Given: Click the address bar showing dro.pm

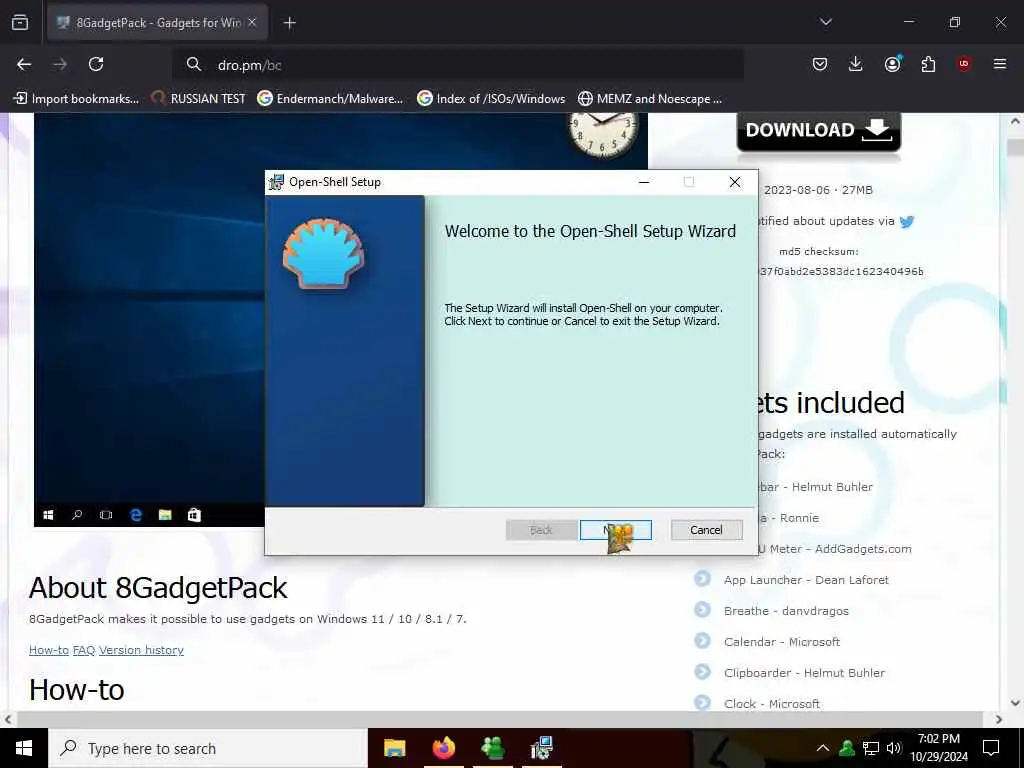Looking at the screenshot, I should click(x=457, y=65).
